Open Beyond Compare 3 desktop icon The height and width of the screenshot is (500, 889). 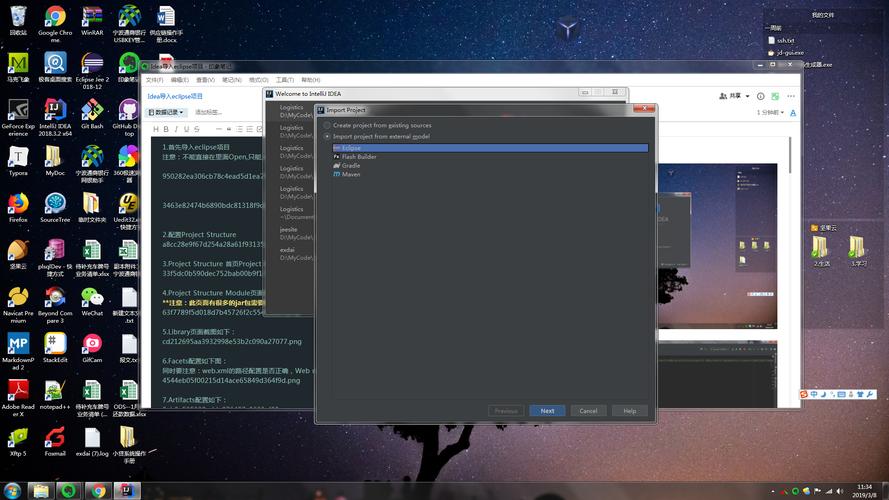[55, 305]
